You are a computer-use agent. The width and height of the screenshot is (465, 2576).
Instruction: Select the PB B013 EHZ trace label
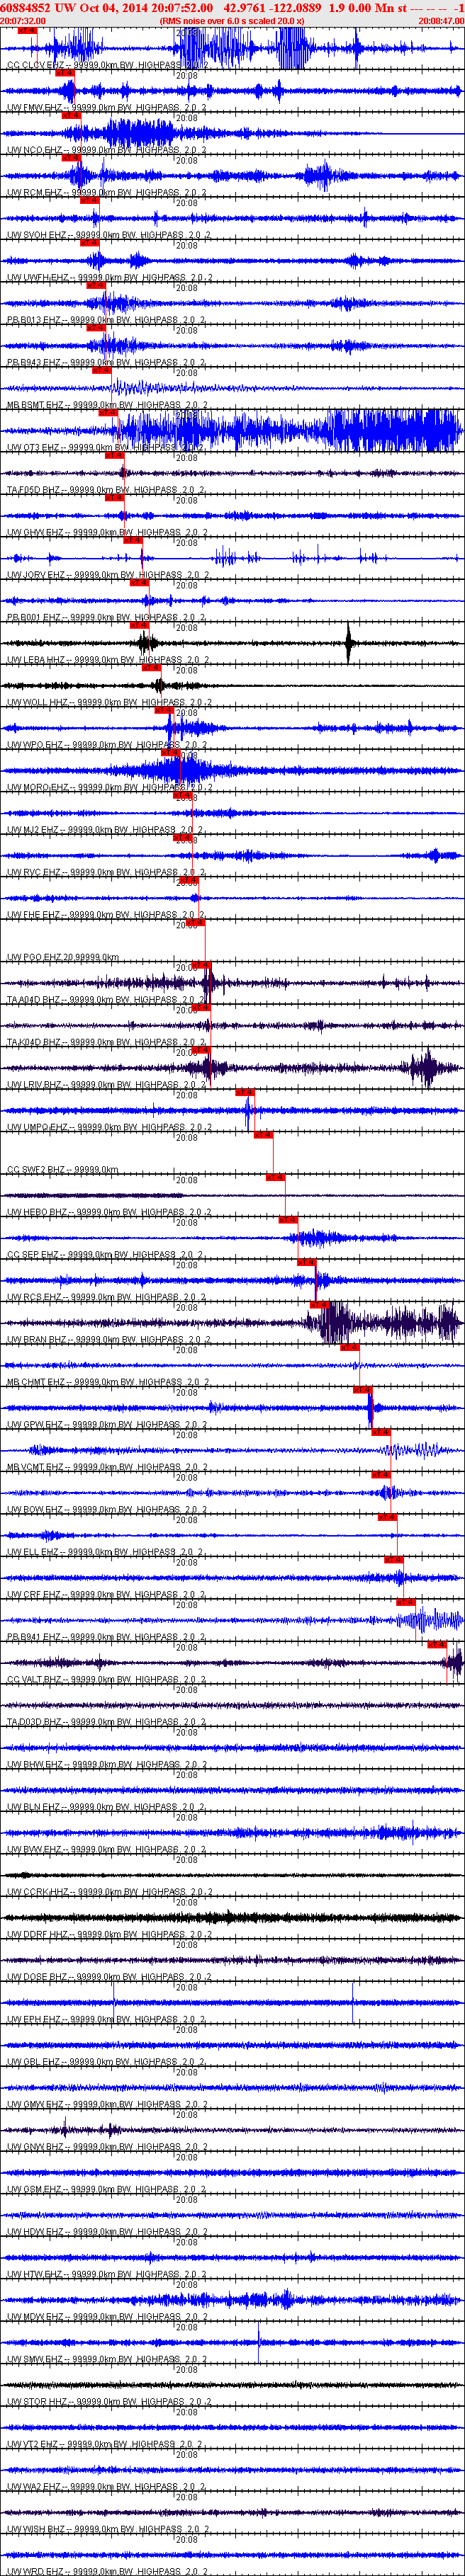107,320
